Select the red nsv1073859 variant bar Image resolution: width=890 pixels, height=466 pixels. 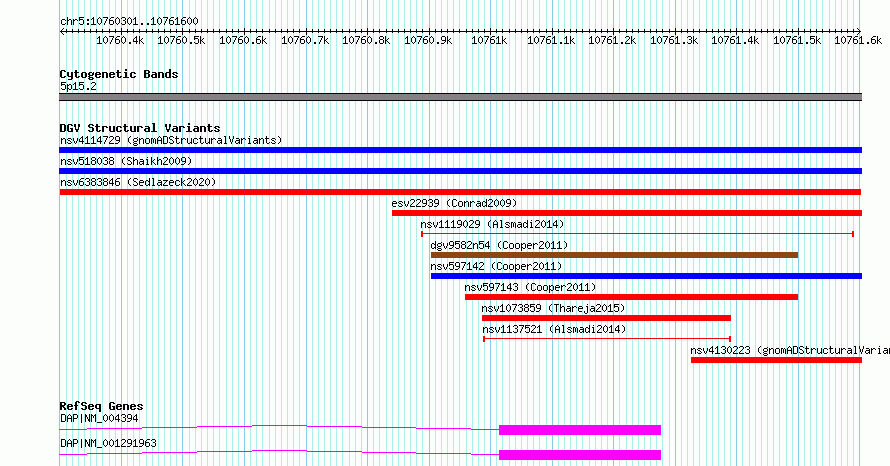pyautogui.click(x=606, y=318)
